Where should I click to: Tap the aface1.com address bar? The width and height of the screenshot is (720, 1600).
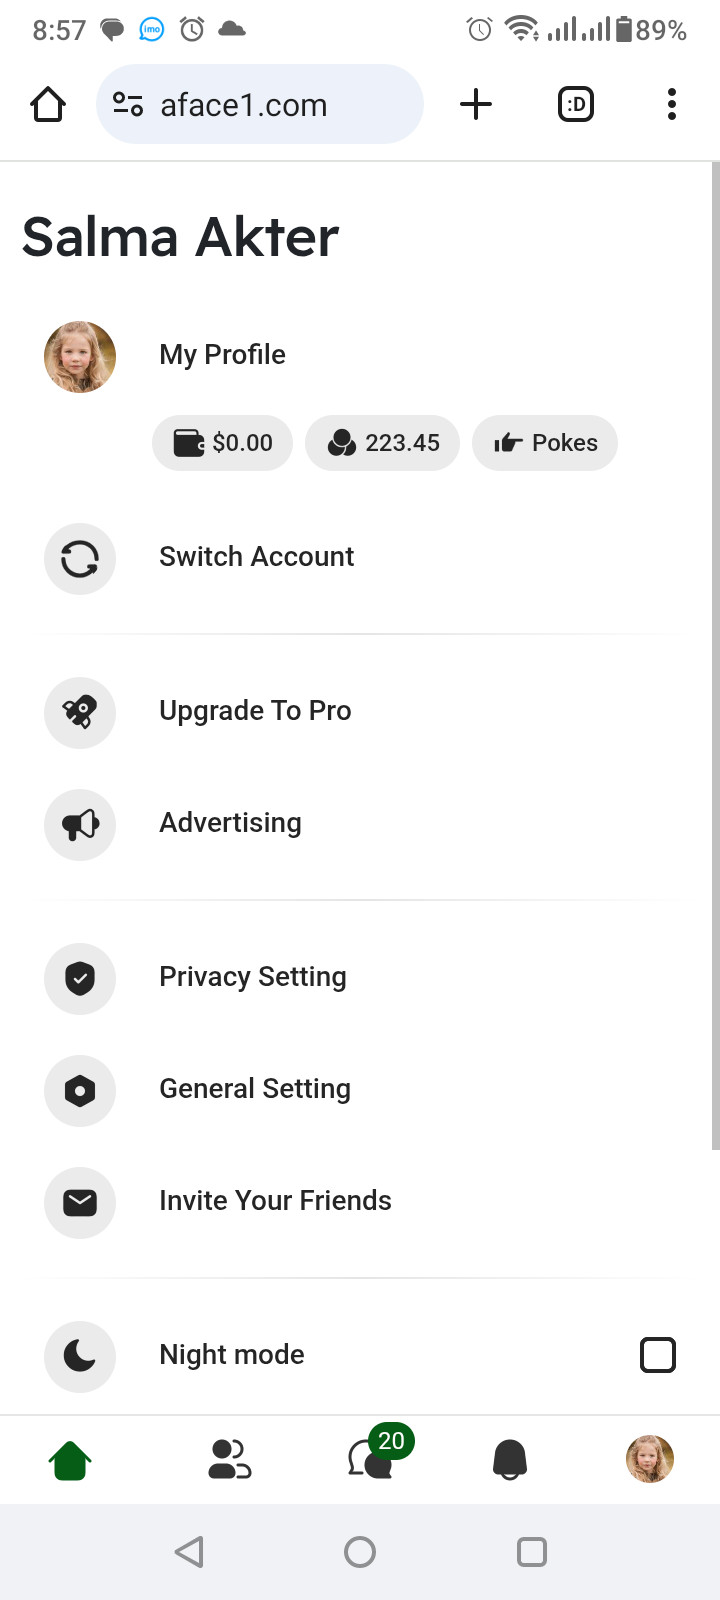tap(260, 104)
